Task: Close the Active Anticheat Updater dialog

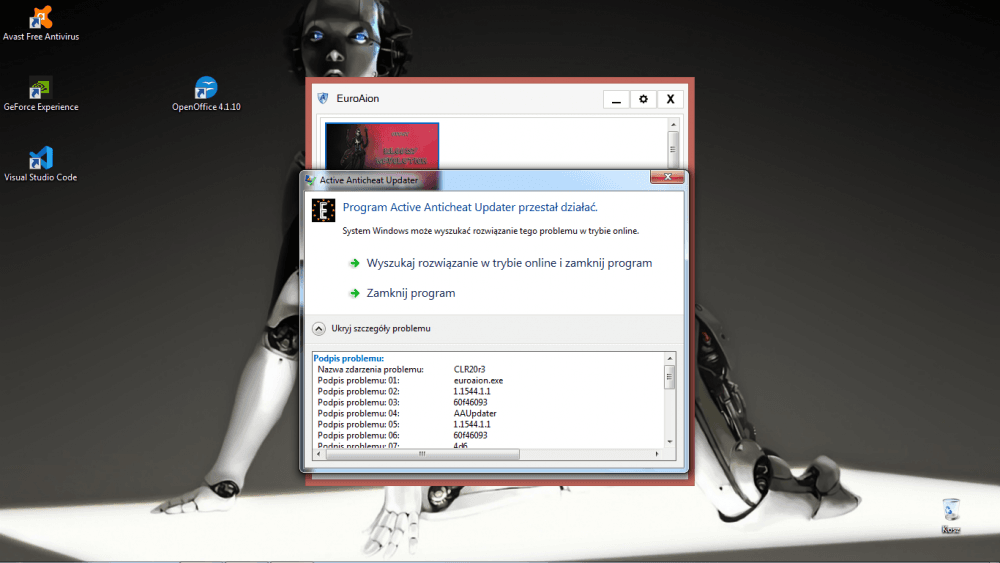Action: pos(666,178)
